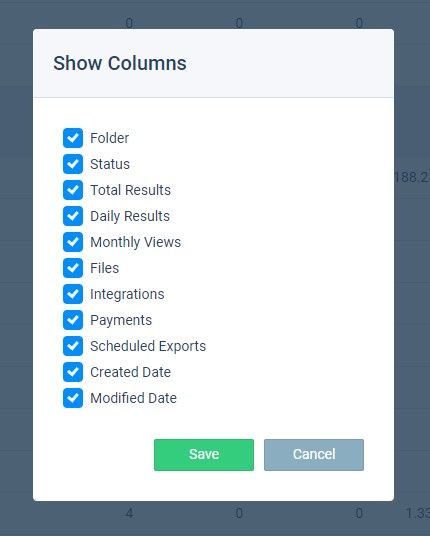Screen dimensions: 430x536
Task: Hide the Payments column
Action: point(73,320)
